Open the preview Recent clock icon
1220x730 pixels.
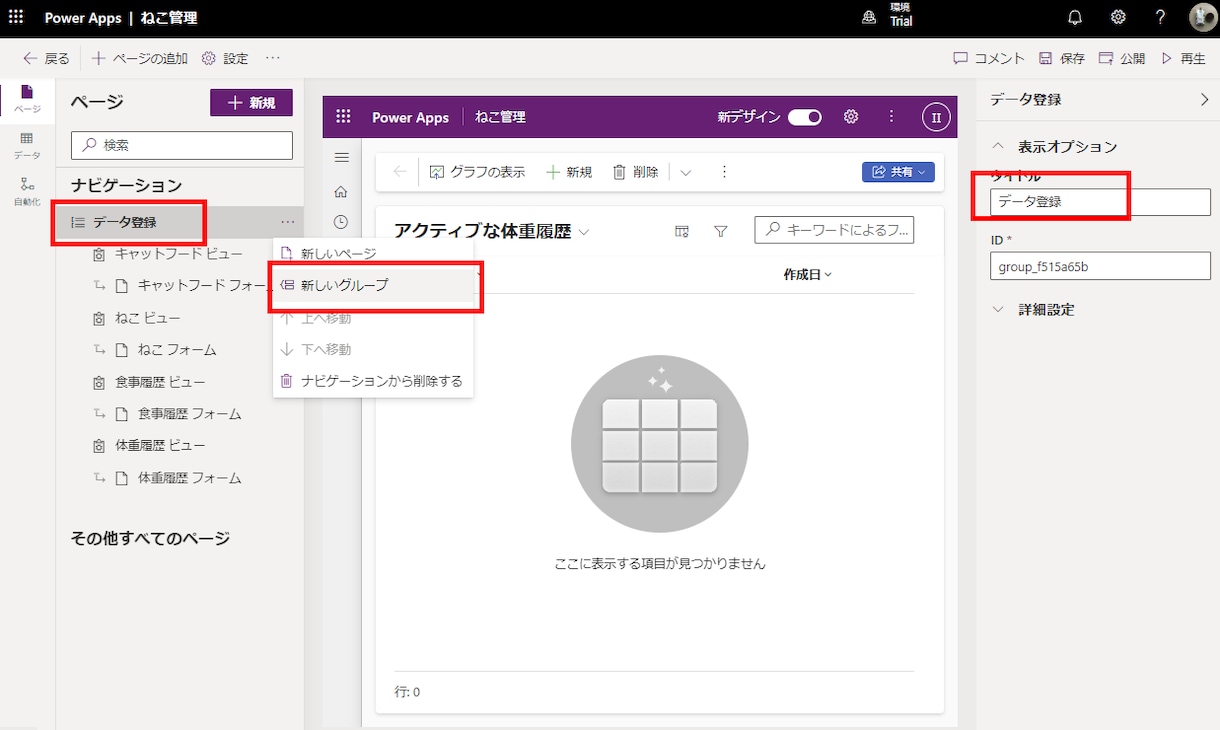(x=341, y=222)
